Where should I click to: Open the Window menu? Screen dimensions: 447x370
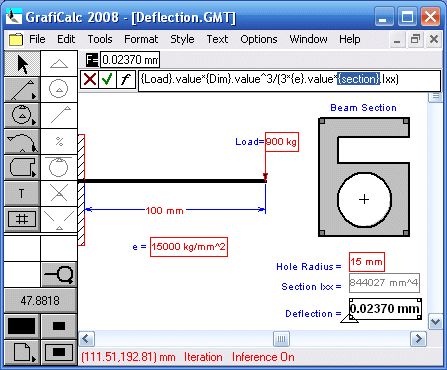coord(308,39)
